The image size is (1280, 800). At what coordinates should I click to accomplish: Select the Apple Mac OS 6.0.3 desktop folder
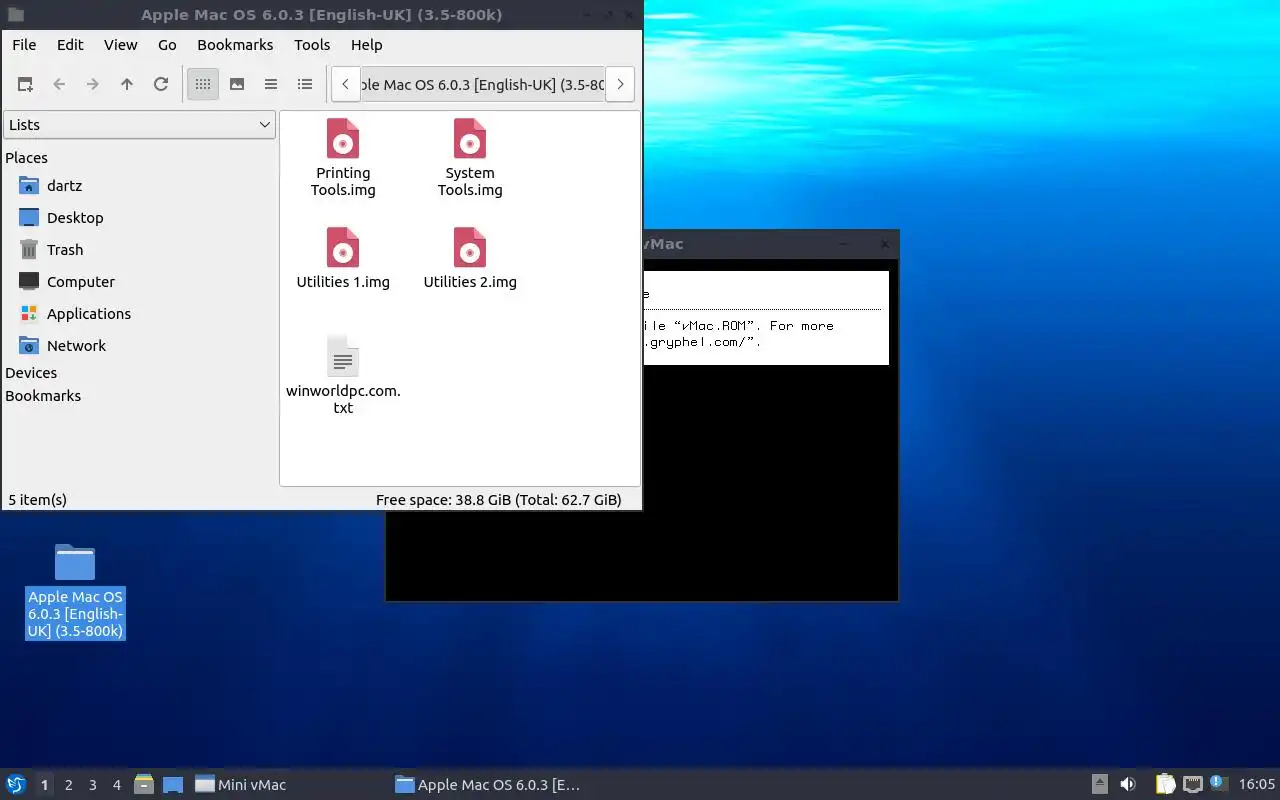point(75,591)
